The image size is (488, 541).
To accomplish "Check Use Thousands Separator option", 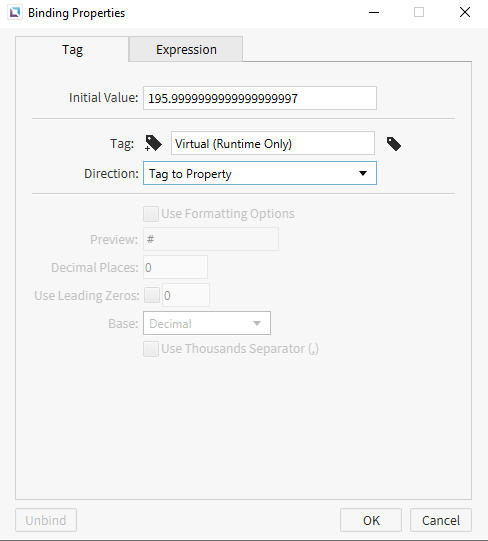I will pyautogui.click(x=151, y=349).
